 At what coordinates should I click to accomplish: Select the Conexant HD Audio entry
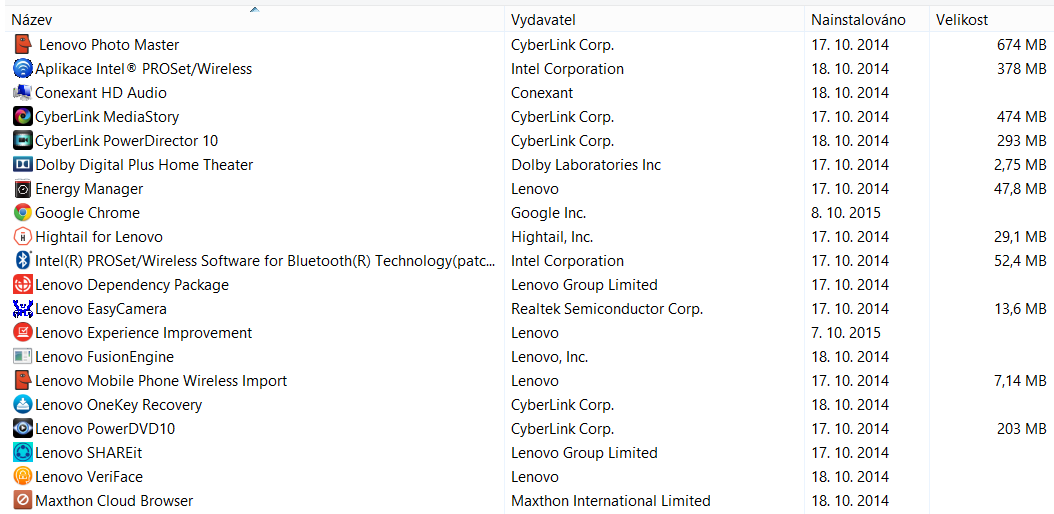(x=101, y=93)
